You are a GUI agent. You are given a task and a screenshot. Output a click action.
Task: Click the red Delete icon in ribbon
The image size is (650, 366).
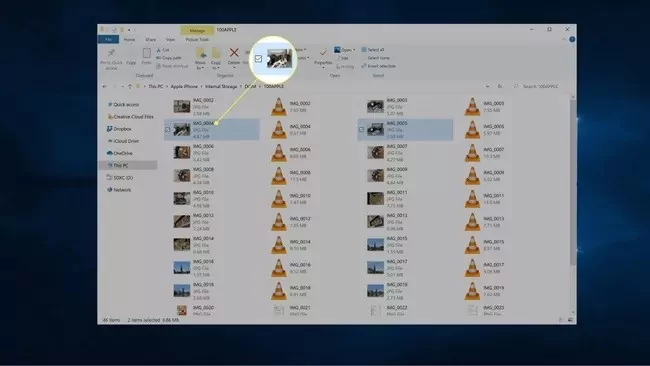coord(234,53)
